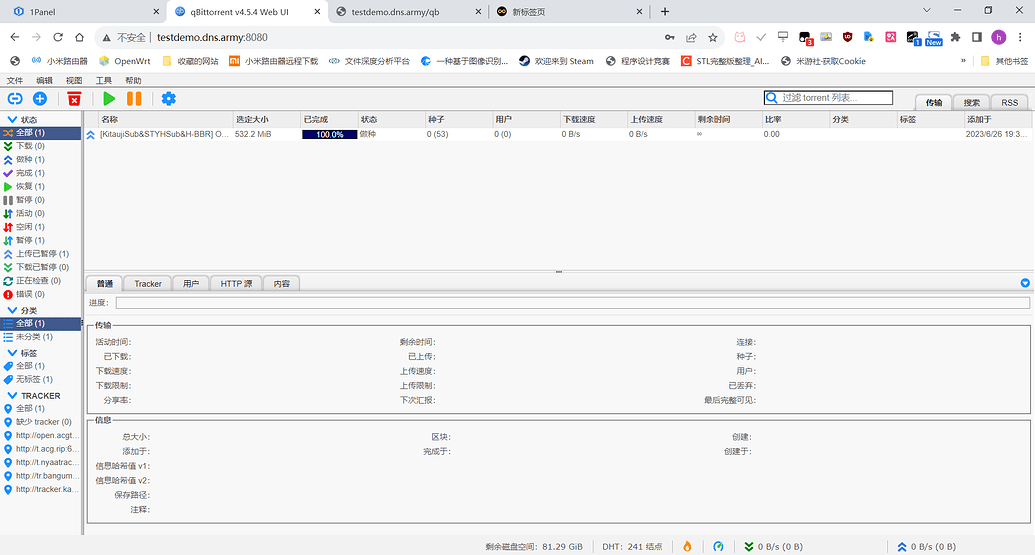Open the 工具 menu
Screen dimensions: 1035x555
(x=104, y=81)
